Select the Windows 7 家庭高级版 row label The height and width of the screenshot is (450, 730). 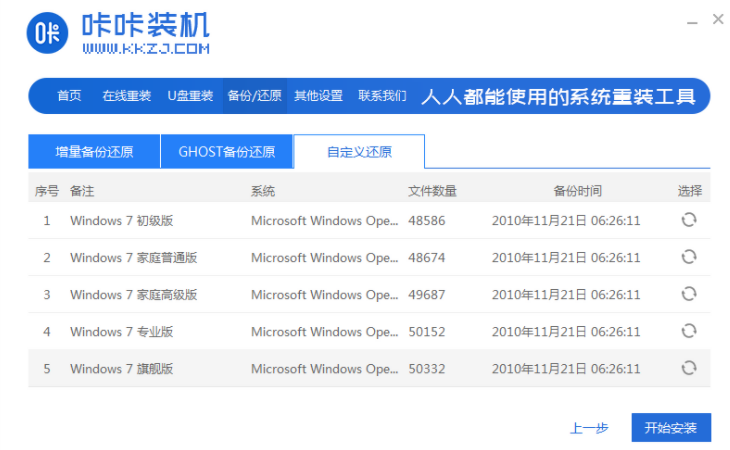(134, 295)
